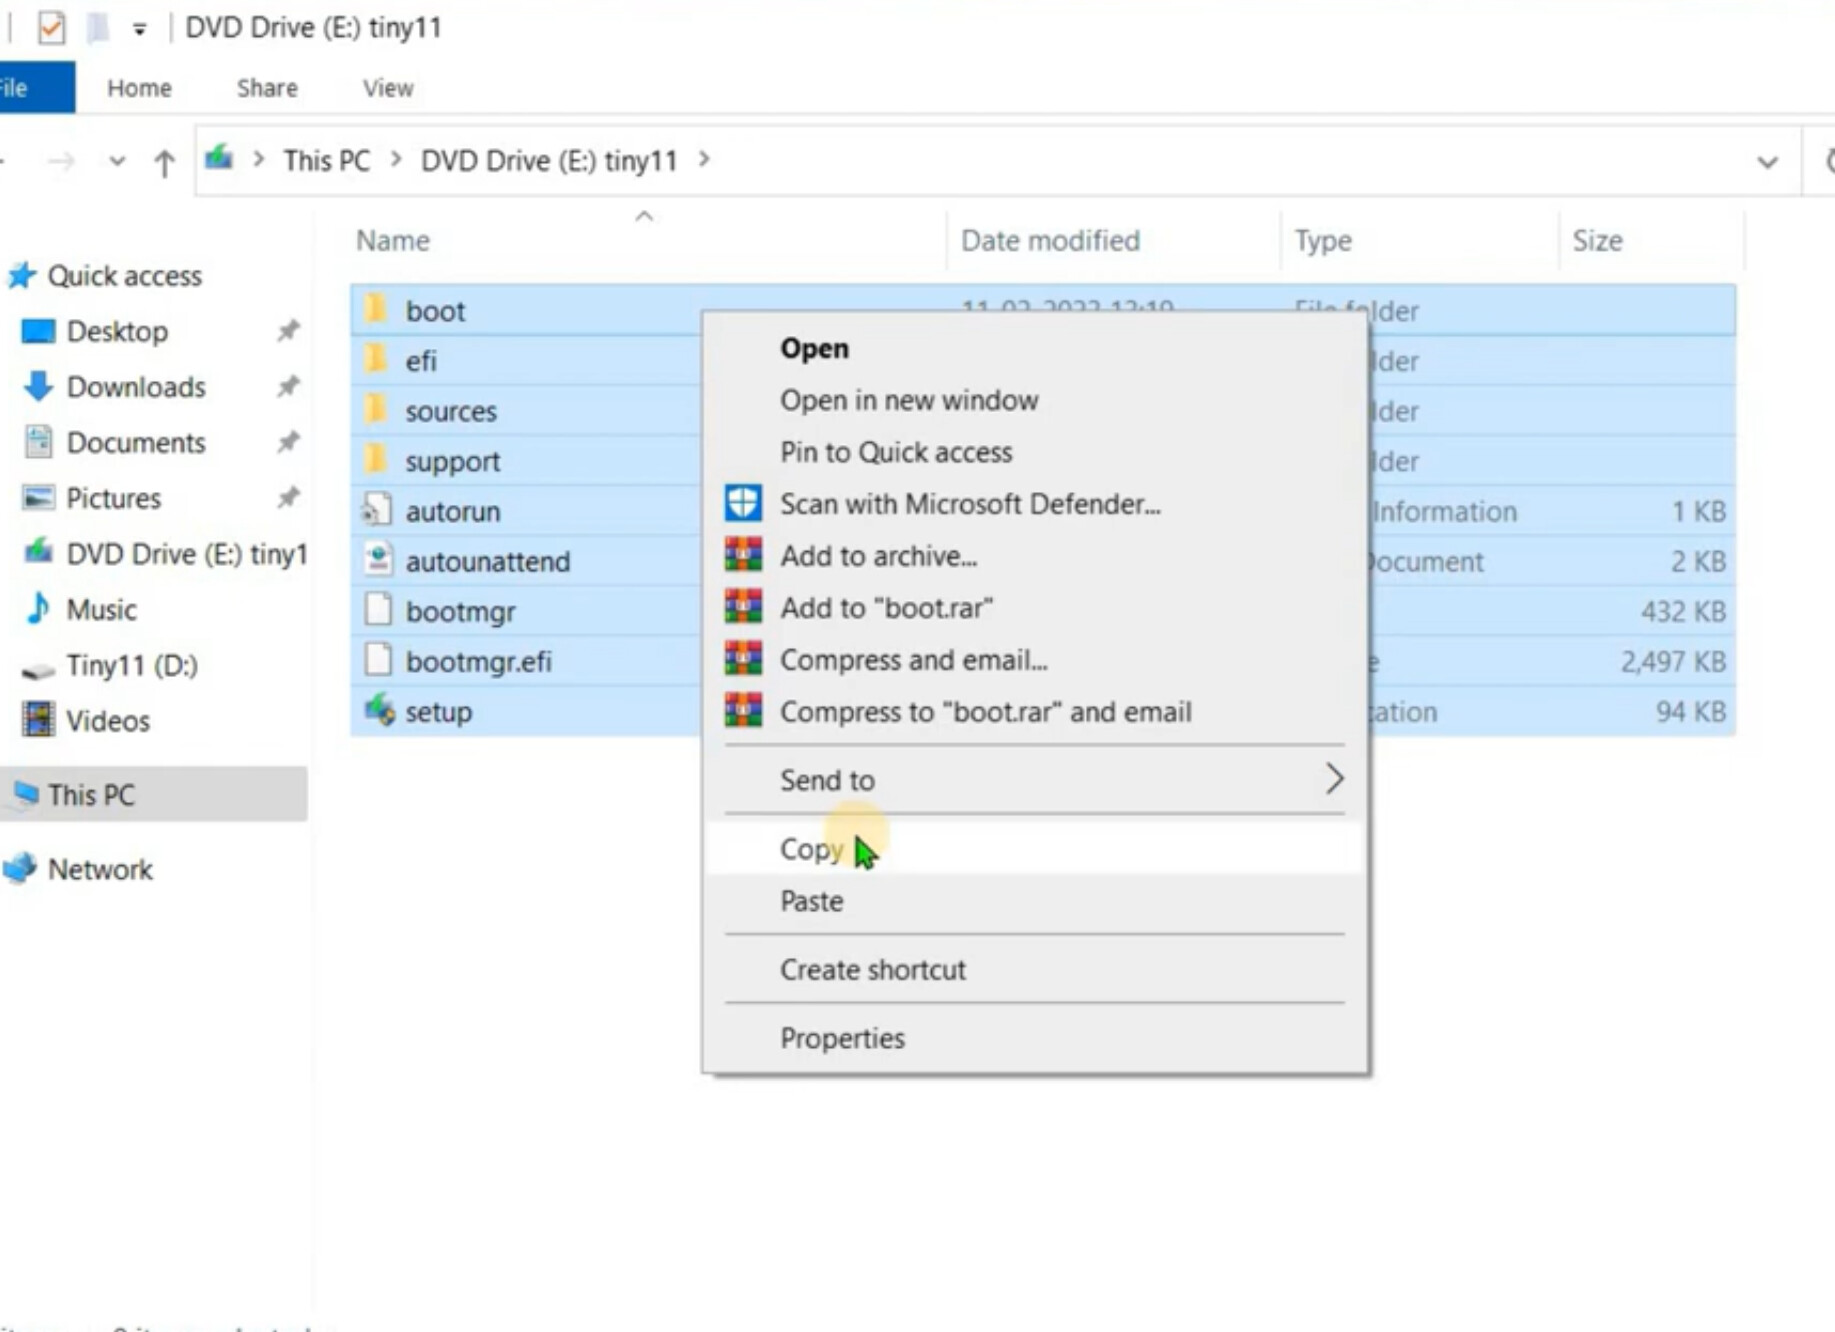Choose Paste from context menu
1835x1332 pixels.
tap(1035, 901)
